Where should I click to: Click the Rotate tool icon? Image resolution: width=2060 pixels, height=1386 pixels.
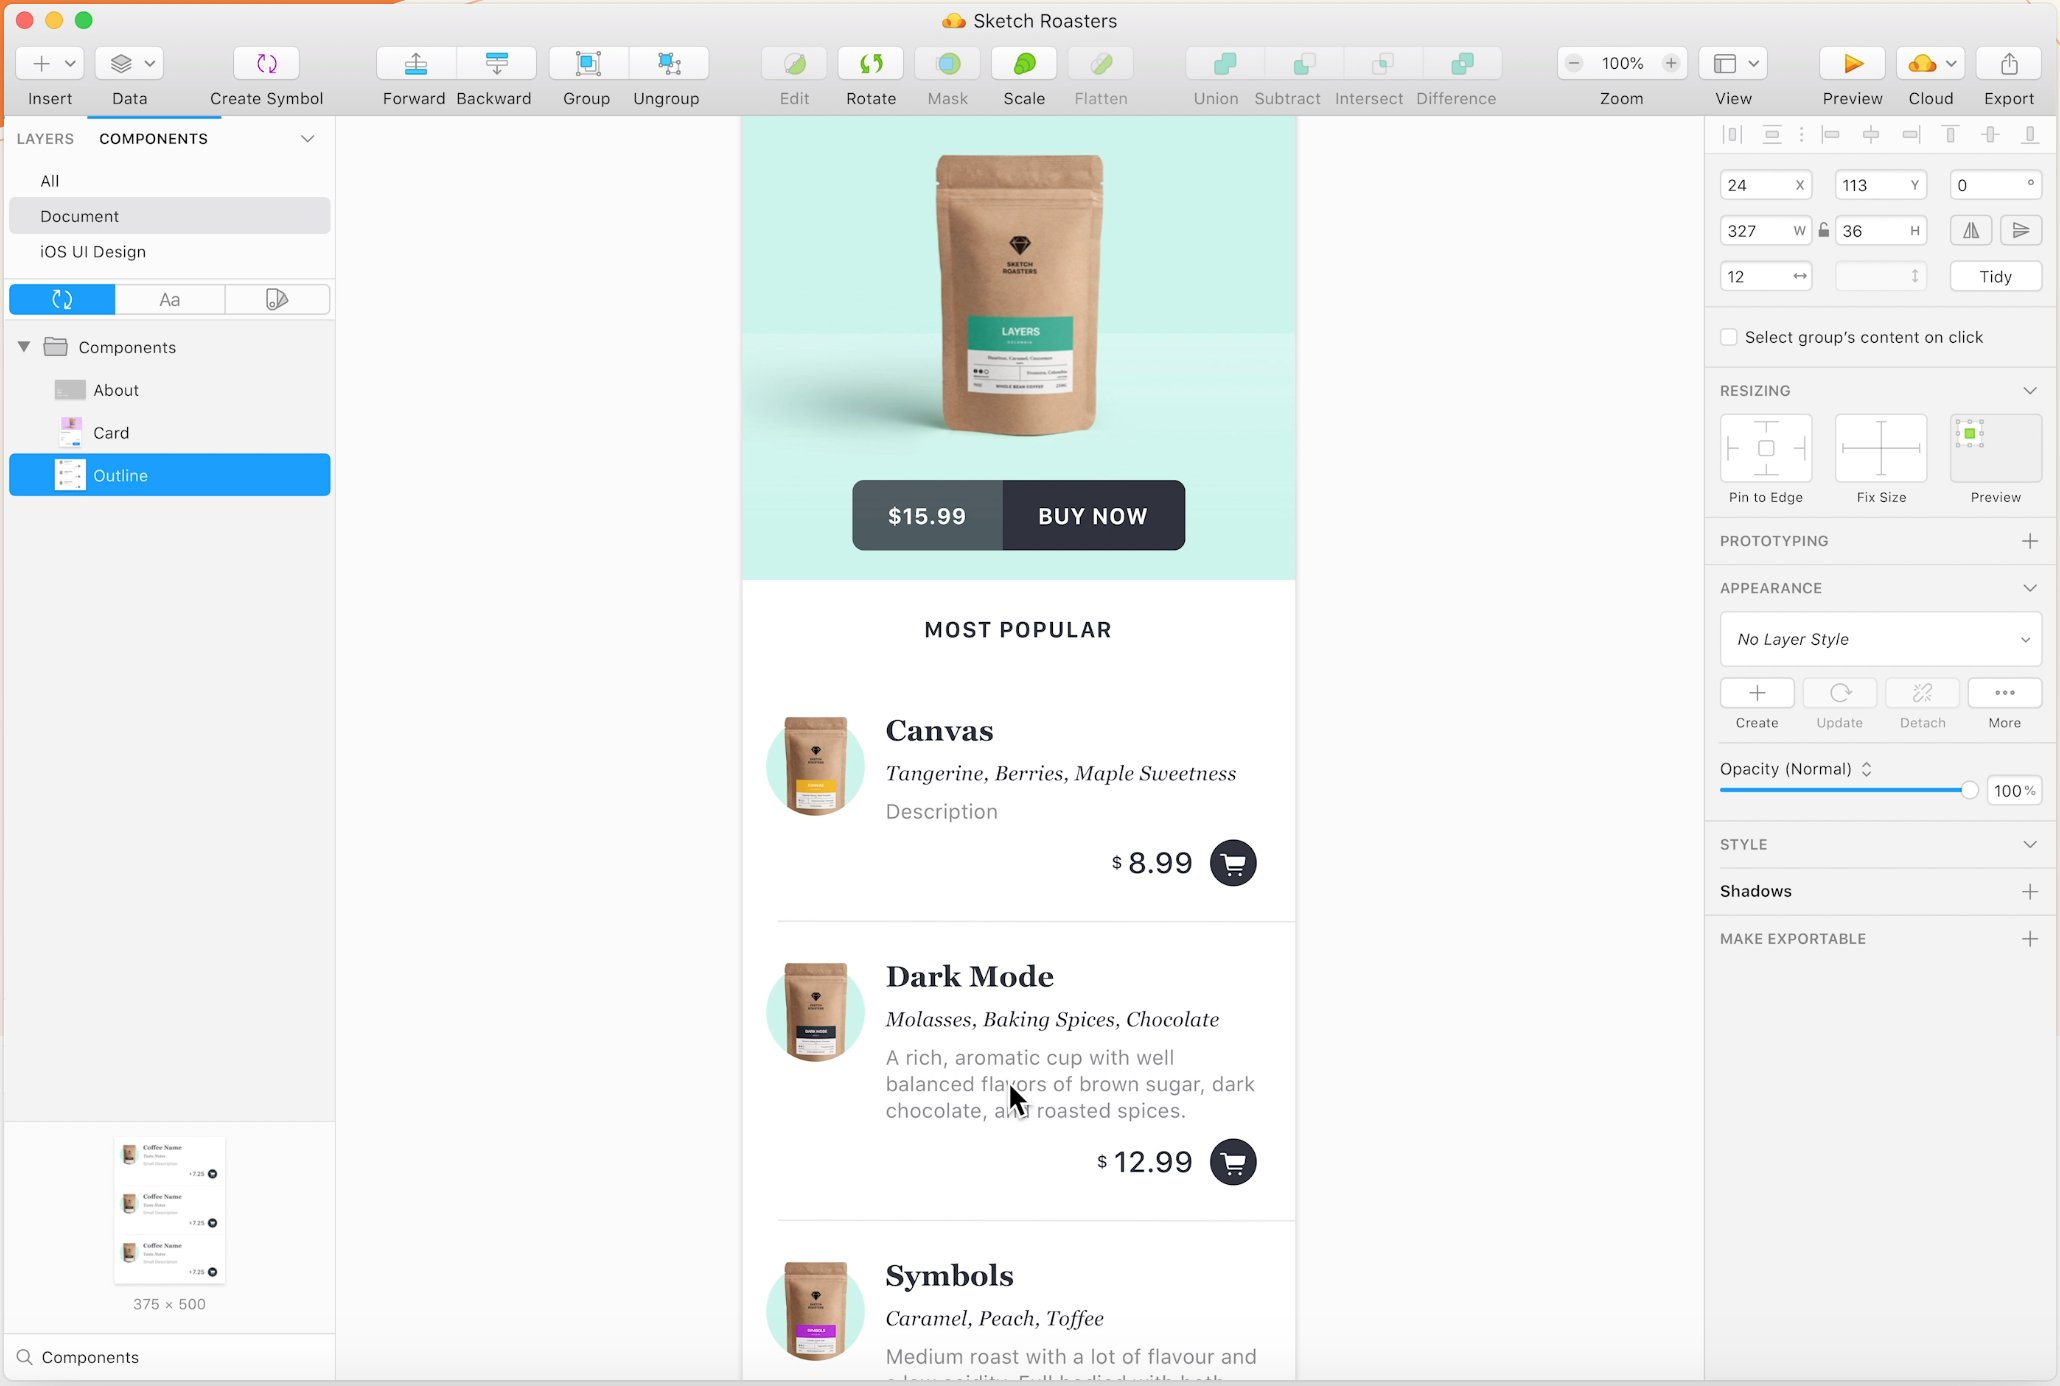871,64
